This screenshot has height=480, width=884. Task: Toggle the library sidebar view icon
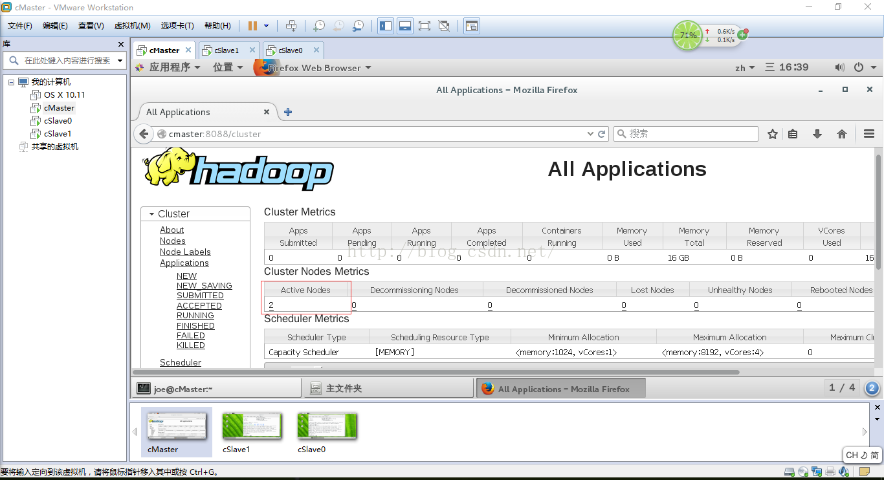tap(386, 26)
